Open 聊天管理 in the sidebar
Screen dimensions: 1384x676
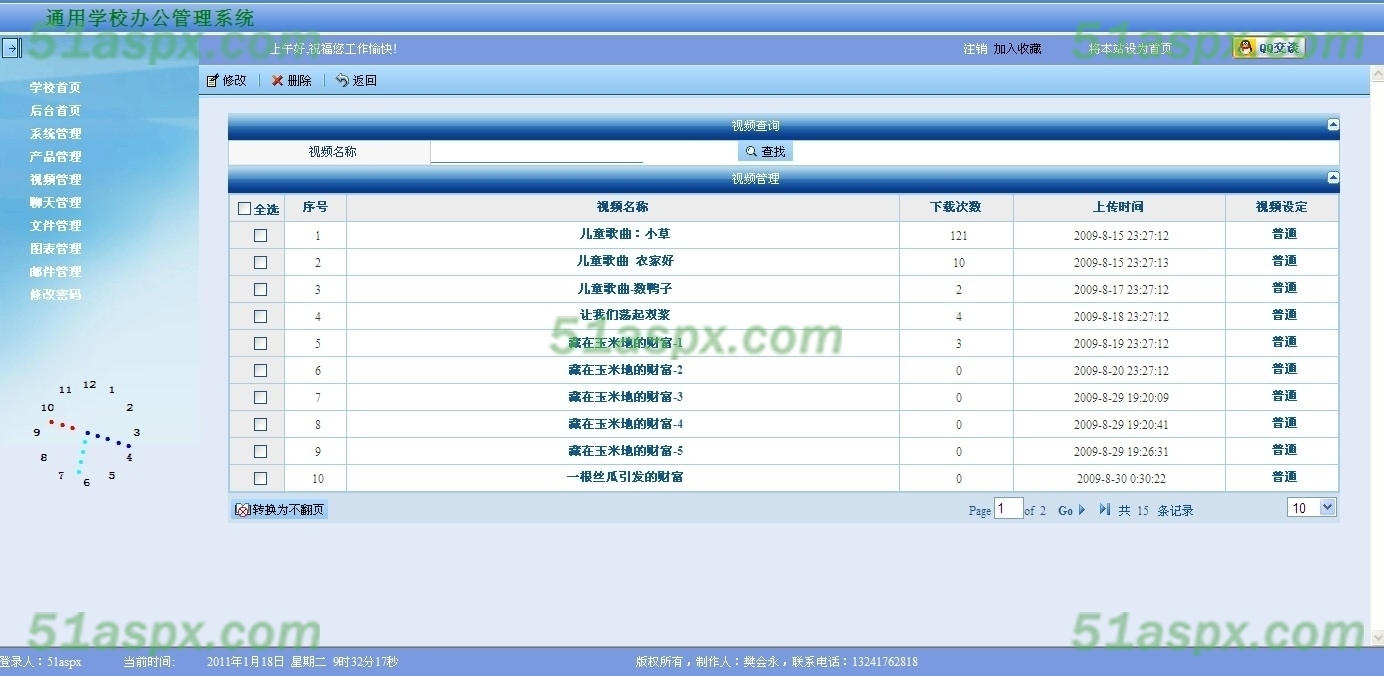55,203
